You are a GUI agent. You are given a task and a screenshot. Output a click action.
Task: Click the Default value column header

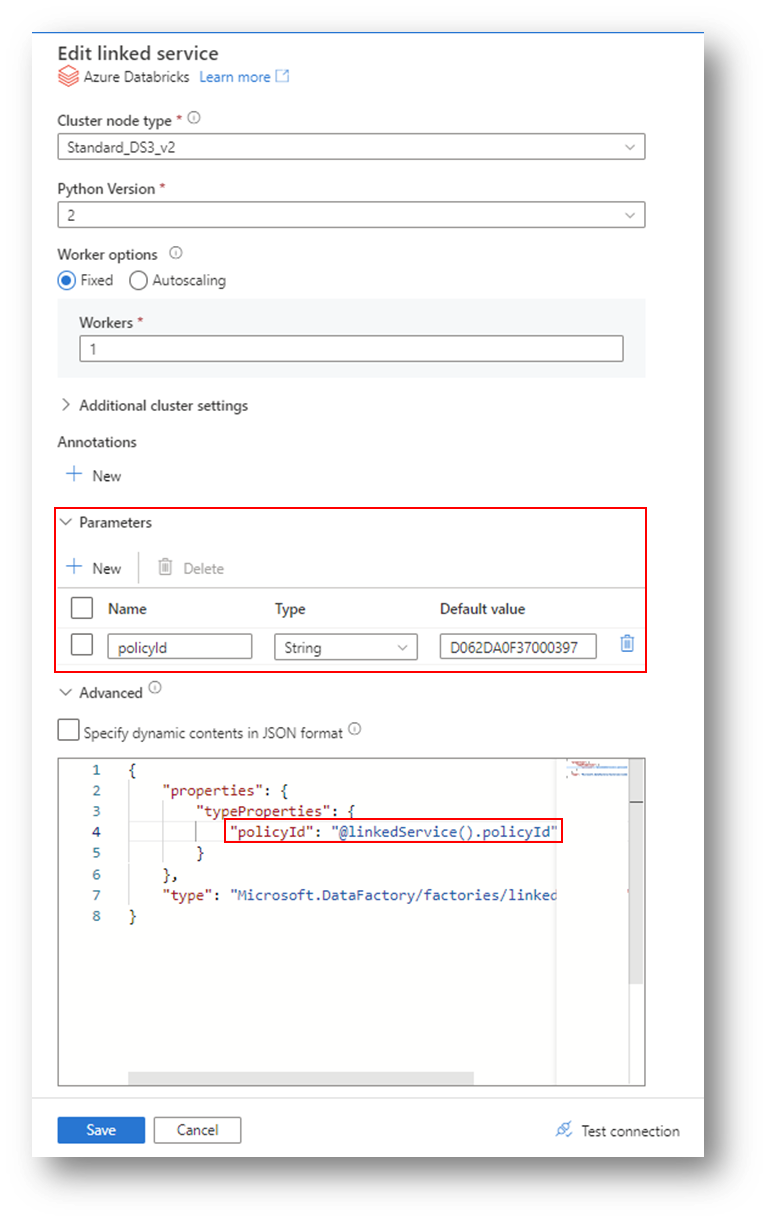click(x=482, y=609)
